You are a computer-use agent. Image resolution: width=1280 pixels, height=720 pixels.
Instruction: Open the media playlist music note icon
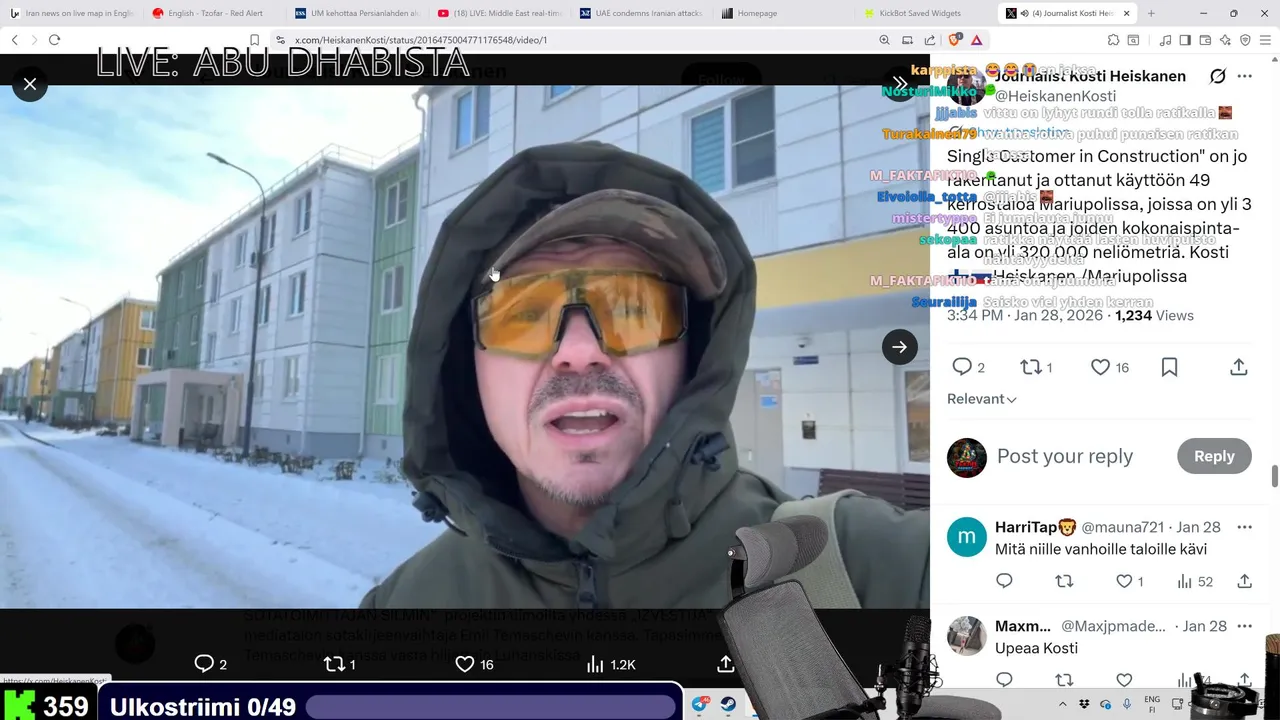pos(1165,40)
